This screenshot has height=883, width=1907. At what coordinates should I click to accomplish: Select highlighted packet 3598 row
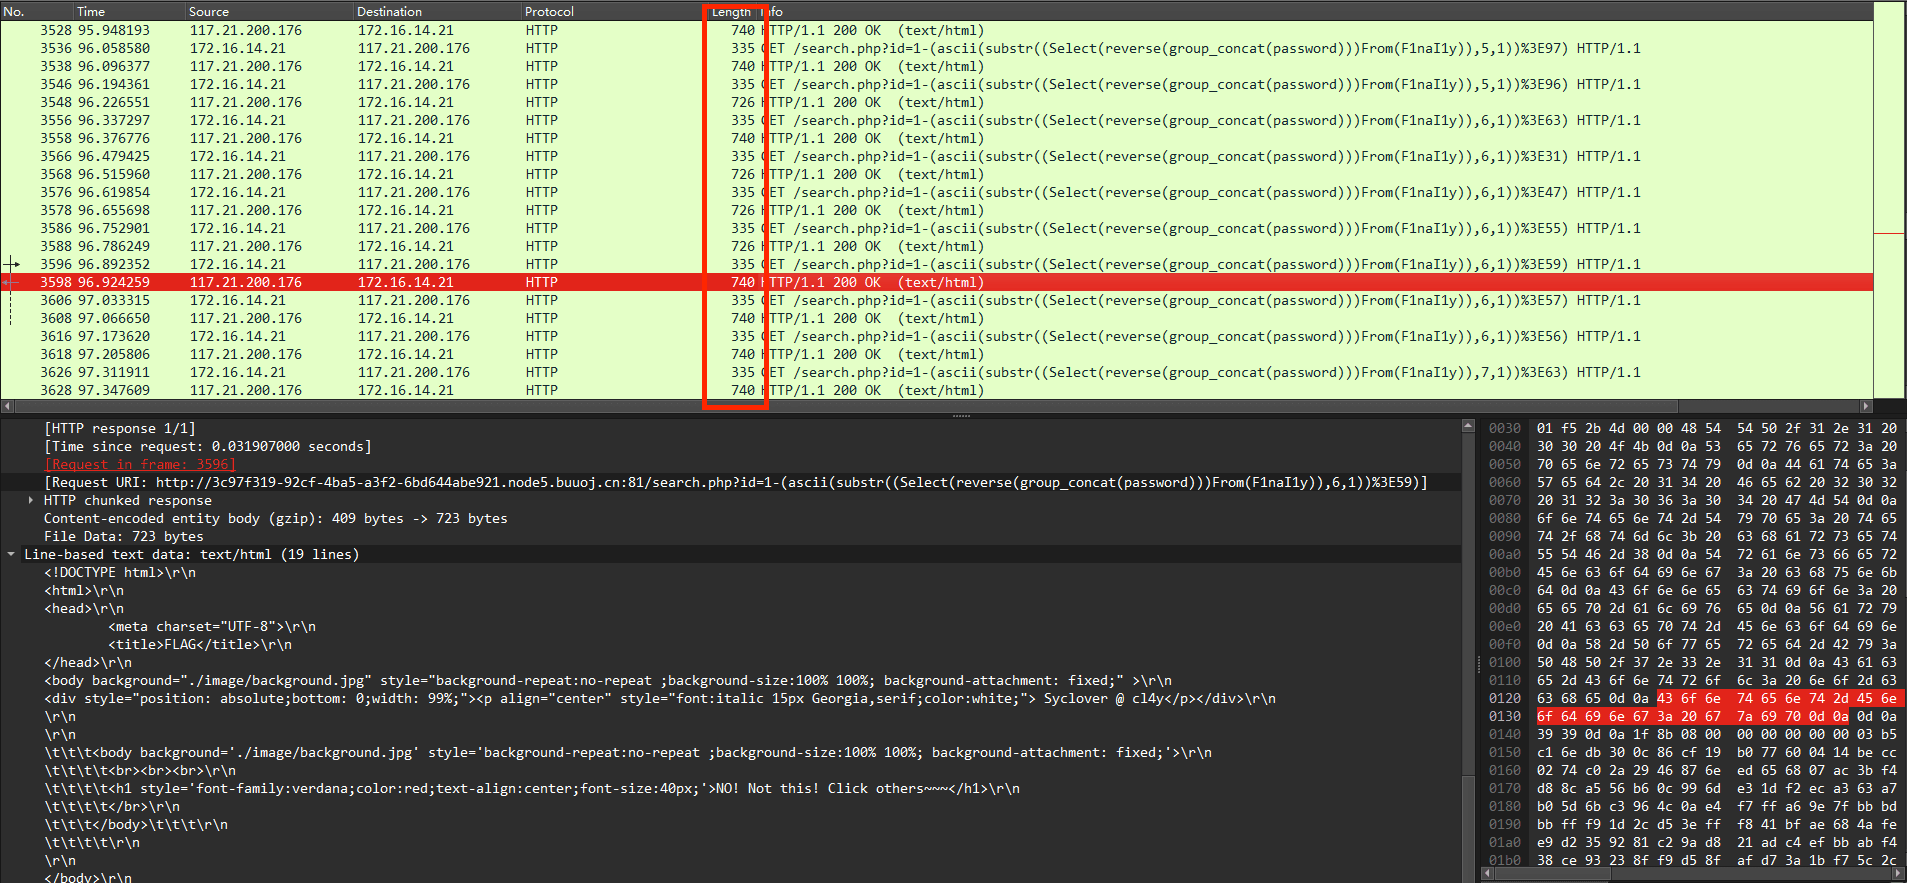[936, 282]
